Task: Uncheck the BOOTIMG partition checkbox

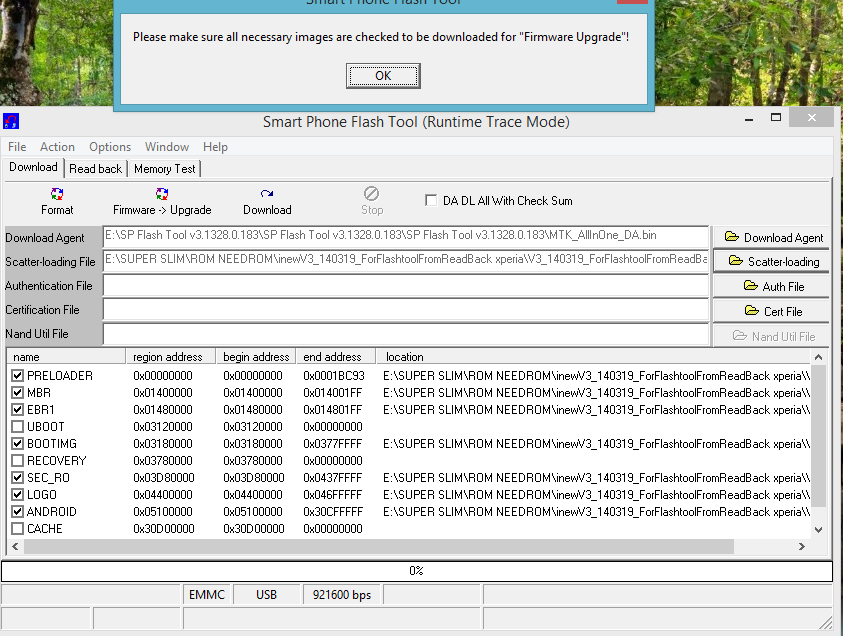Action: 18,444
